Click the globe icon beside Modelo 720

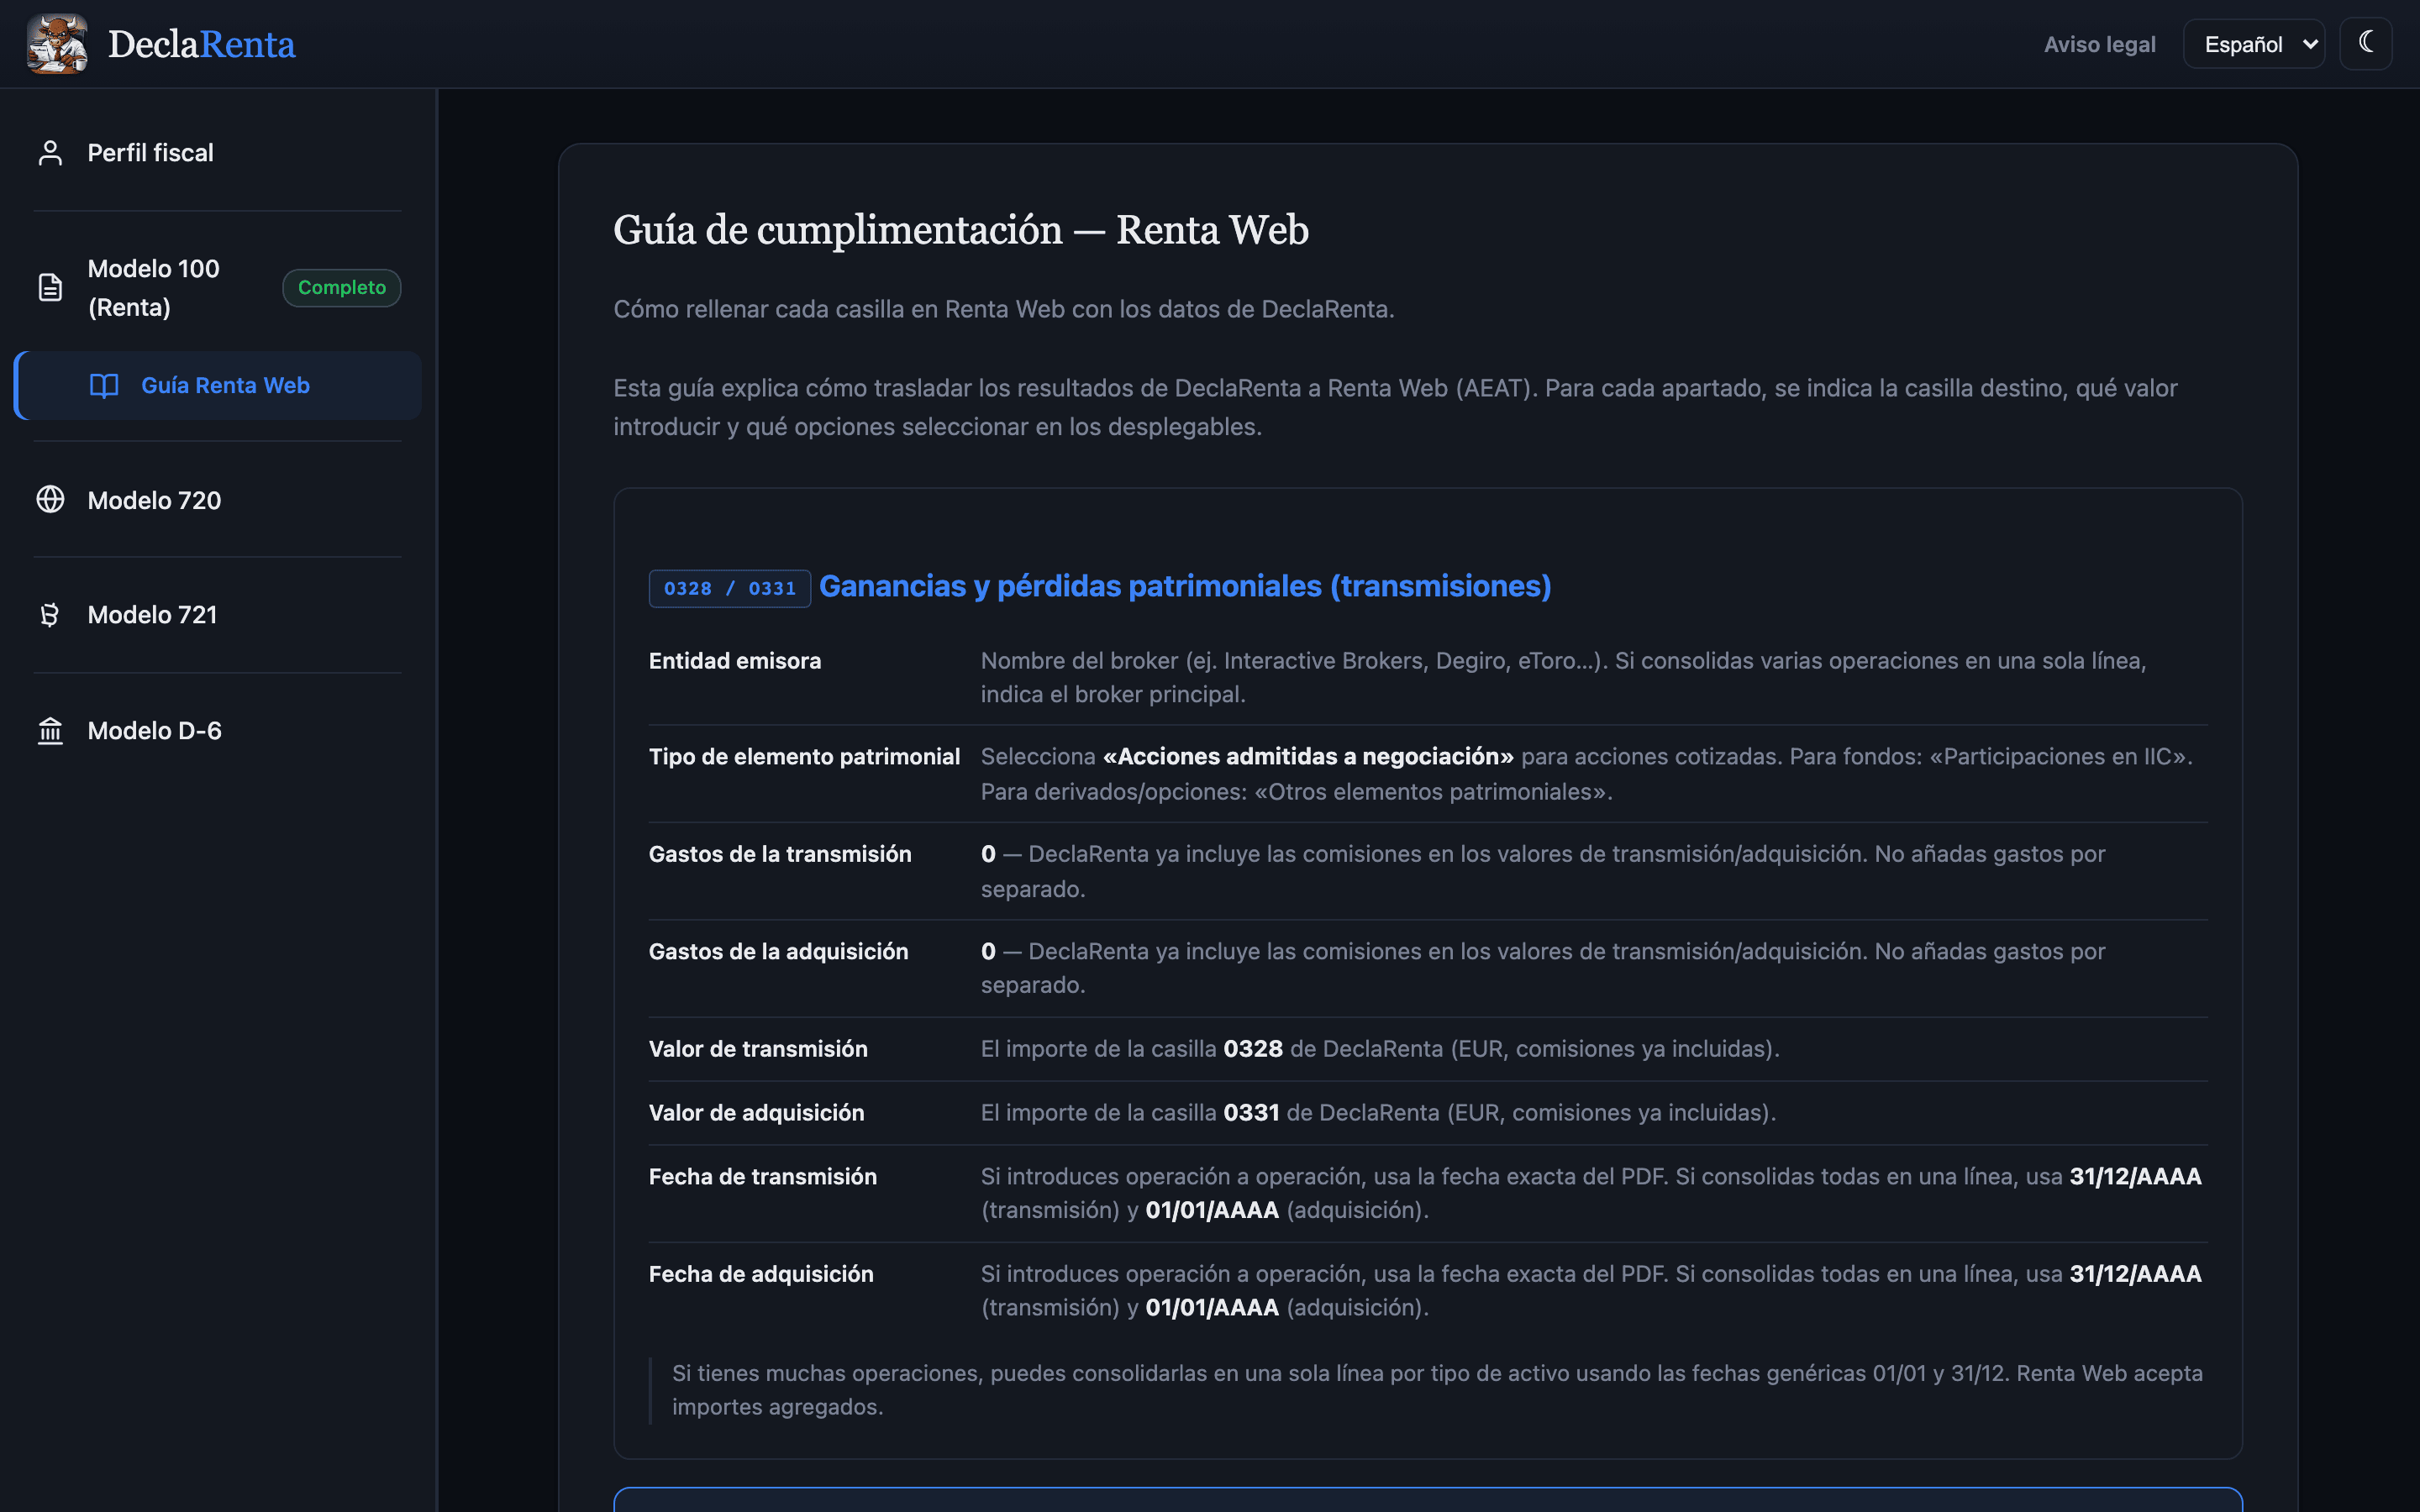pyautogui.click(x=50, y=500)
